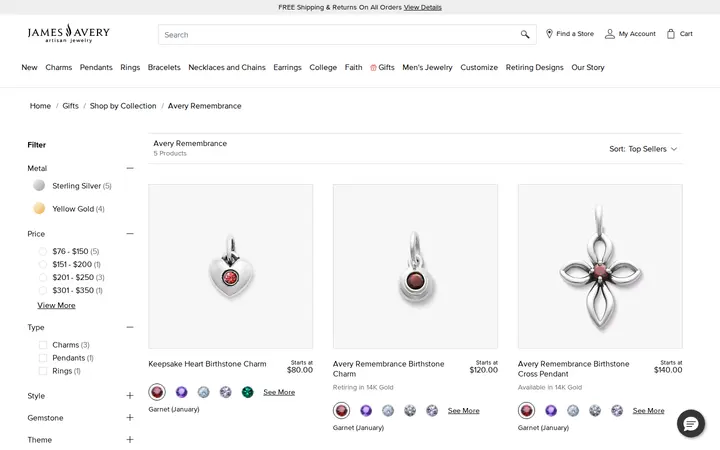This screenshot has width=720, height=450.
Task: Open the Charms menu
Action: [59, 68]
